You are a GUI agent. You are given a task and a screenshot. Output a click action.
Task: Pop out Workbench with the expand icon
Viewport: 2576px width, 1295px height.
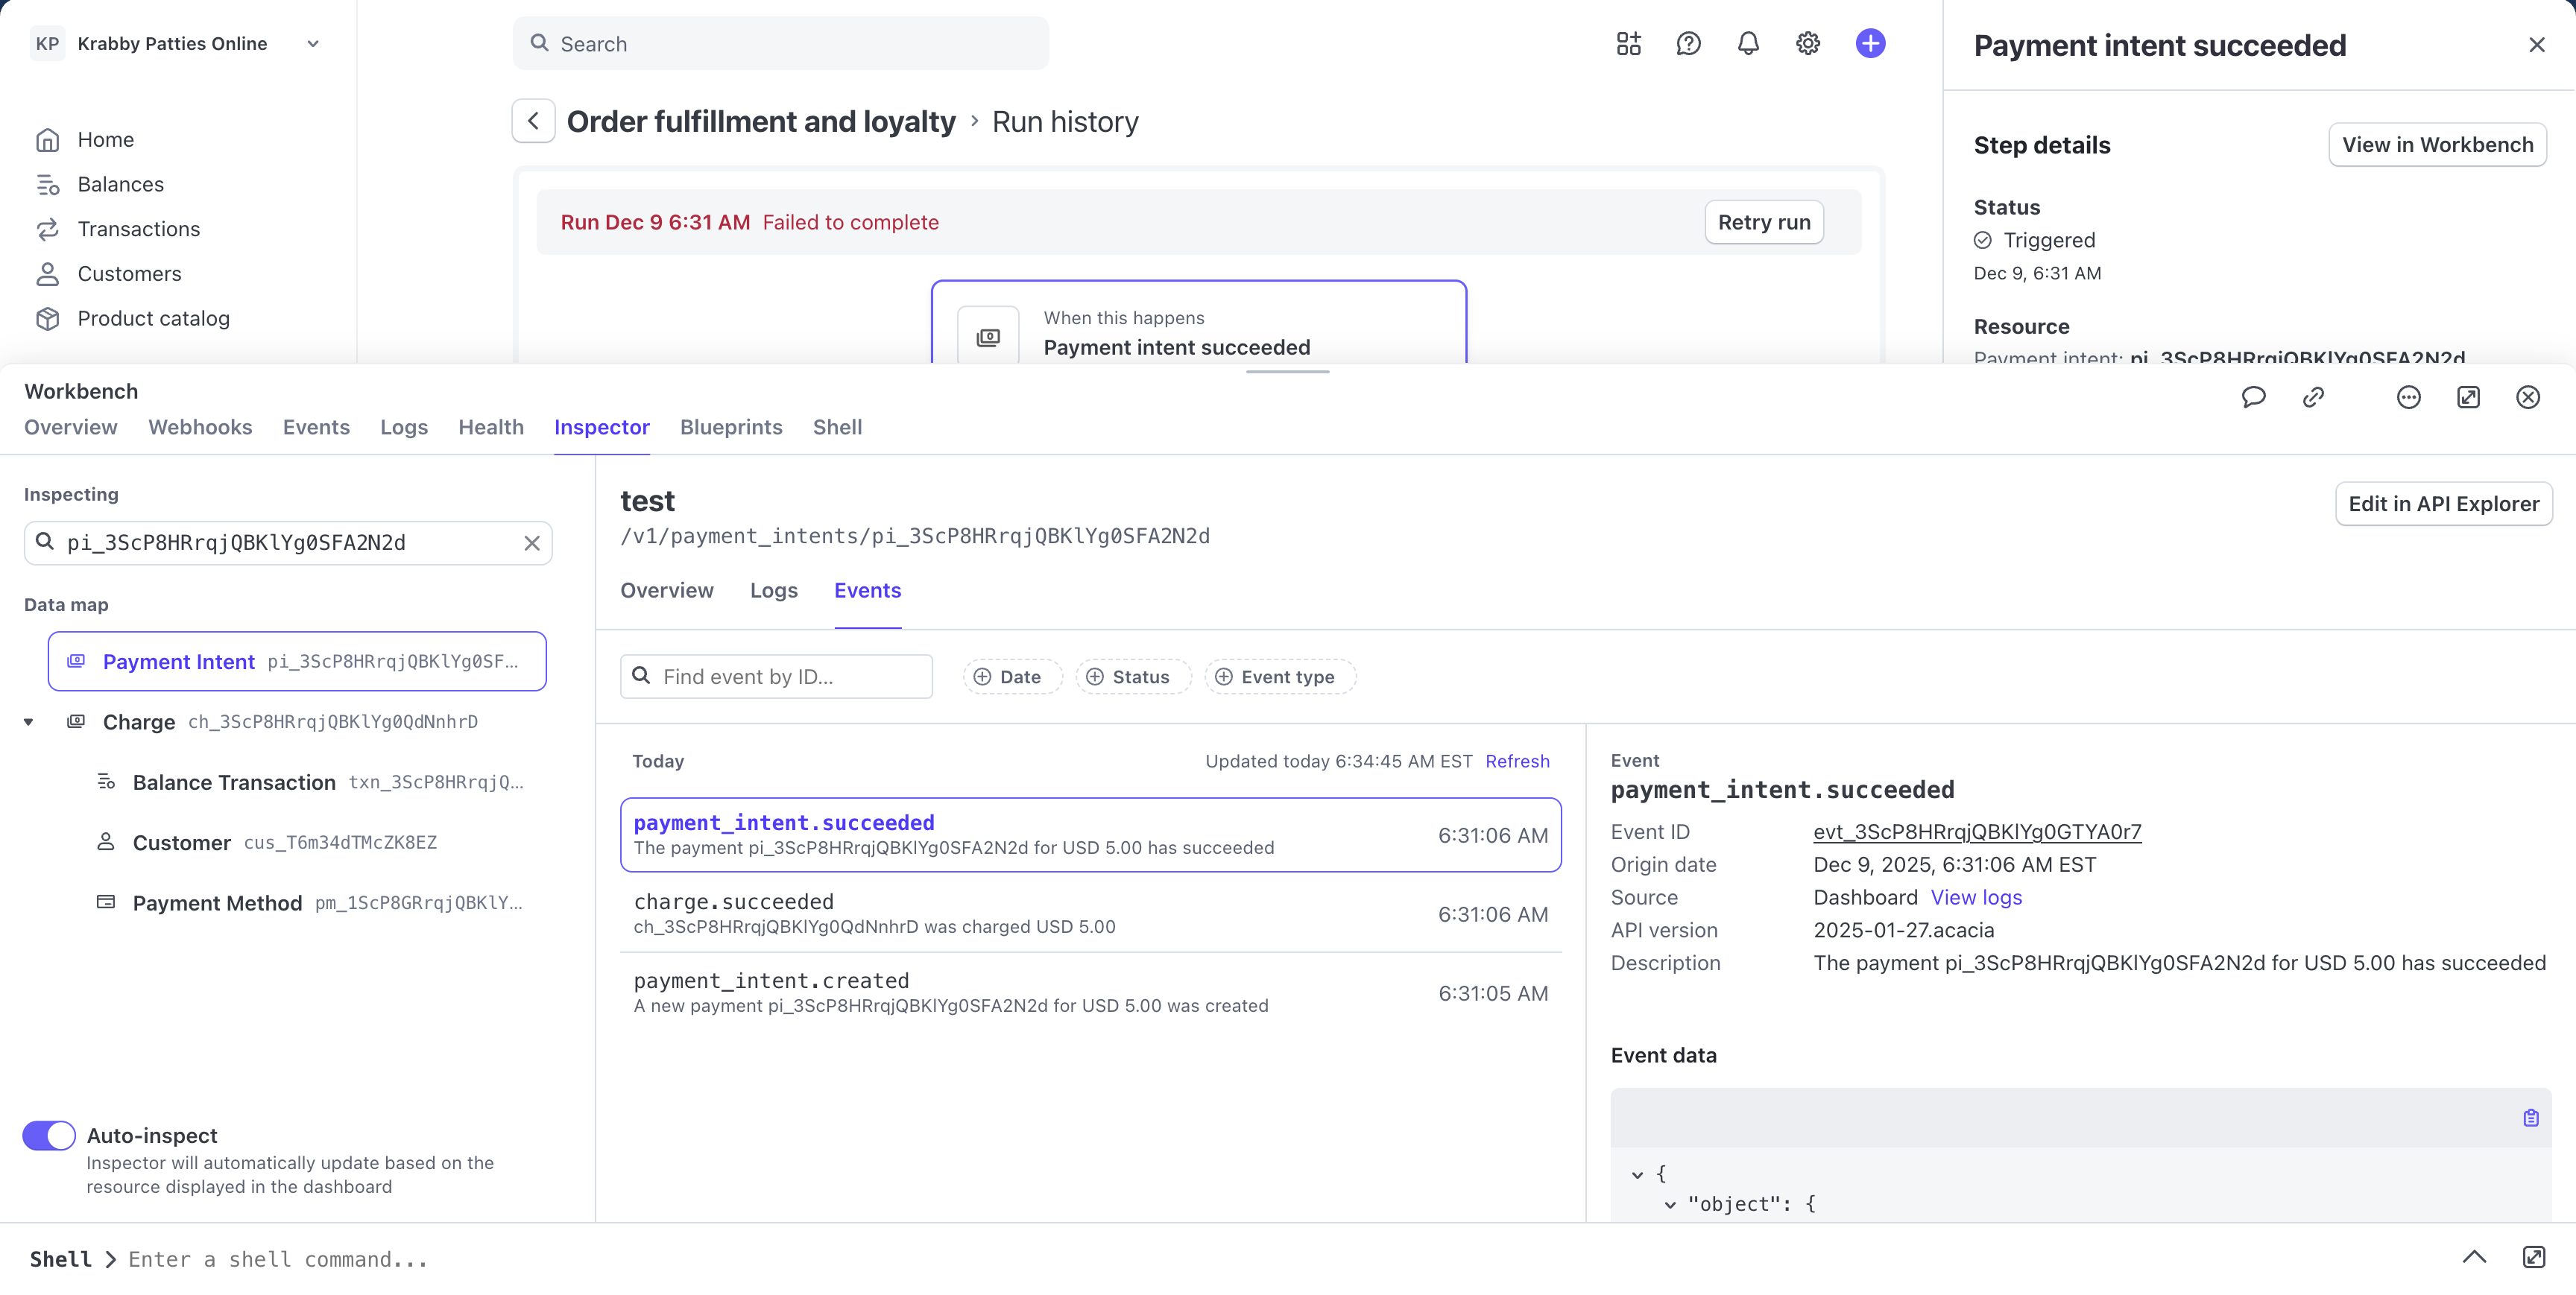(x=2468, y=397)
